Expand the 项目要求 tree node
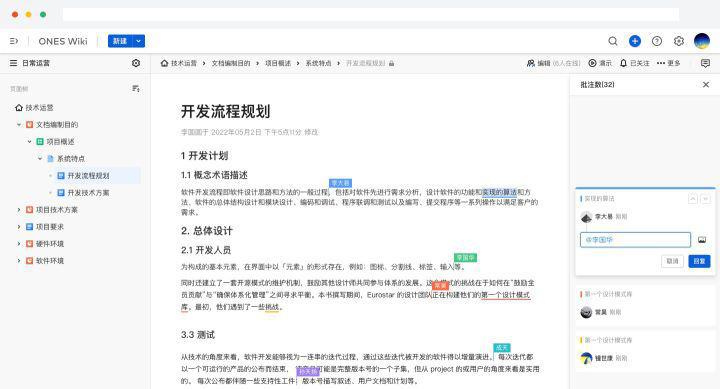 (x=19, y=226)
